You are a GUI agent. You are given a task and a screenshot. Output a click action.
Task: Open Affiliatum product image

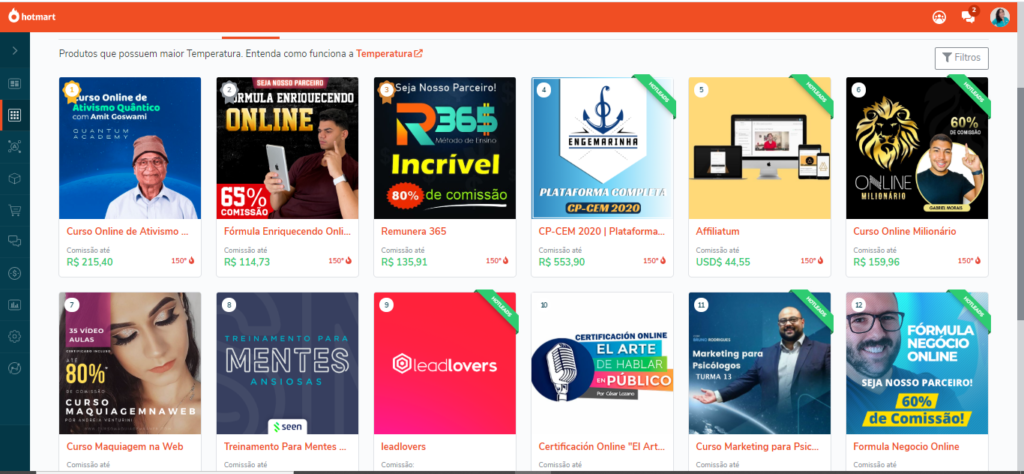pos(760,148)
